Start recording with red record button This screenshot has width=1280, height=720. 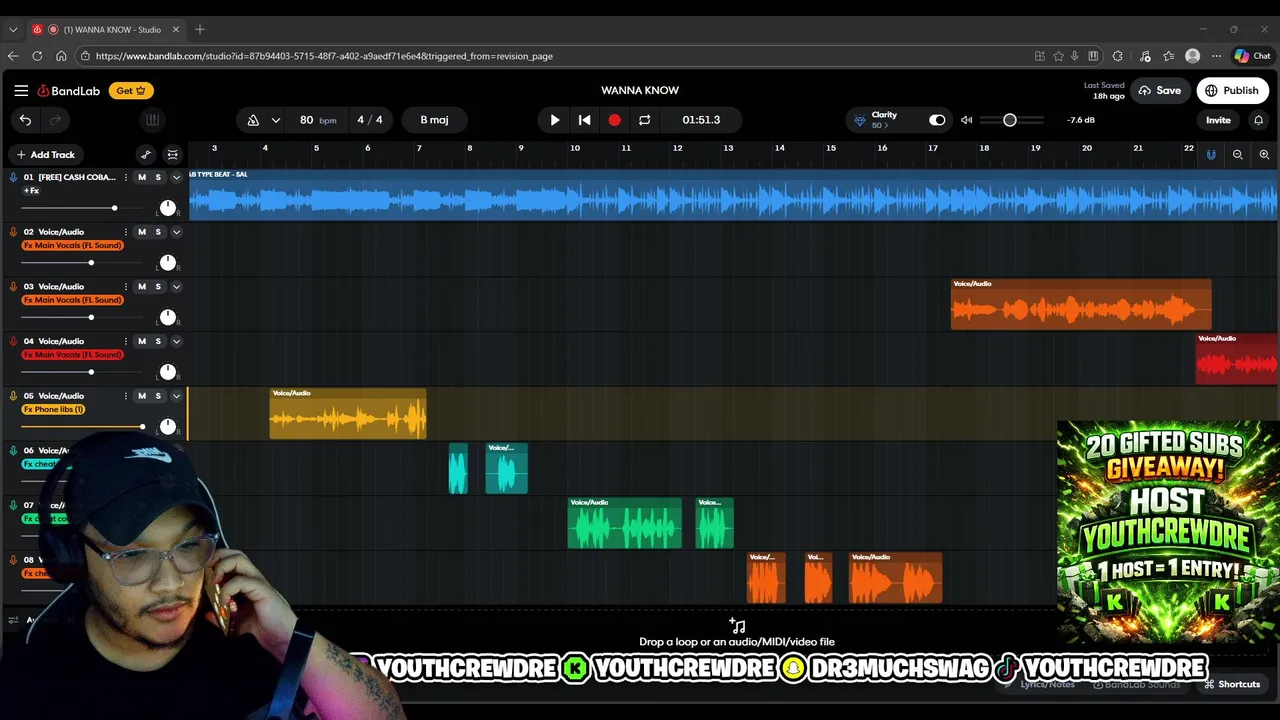click(614, 120)
